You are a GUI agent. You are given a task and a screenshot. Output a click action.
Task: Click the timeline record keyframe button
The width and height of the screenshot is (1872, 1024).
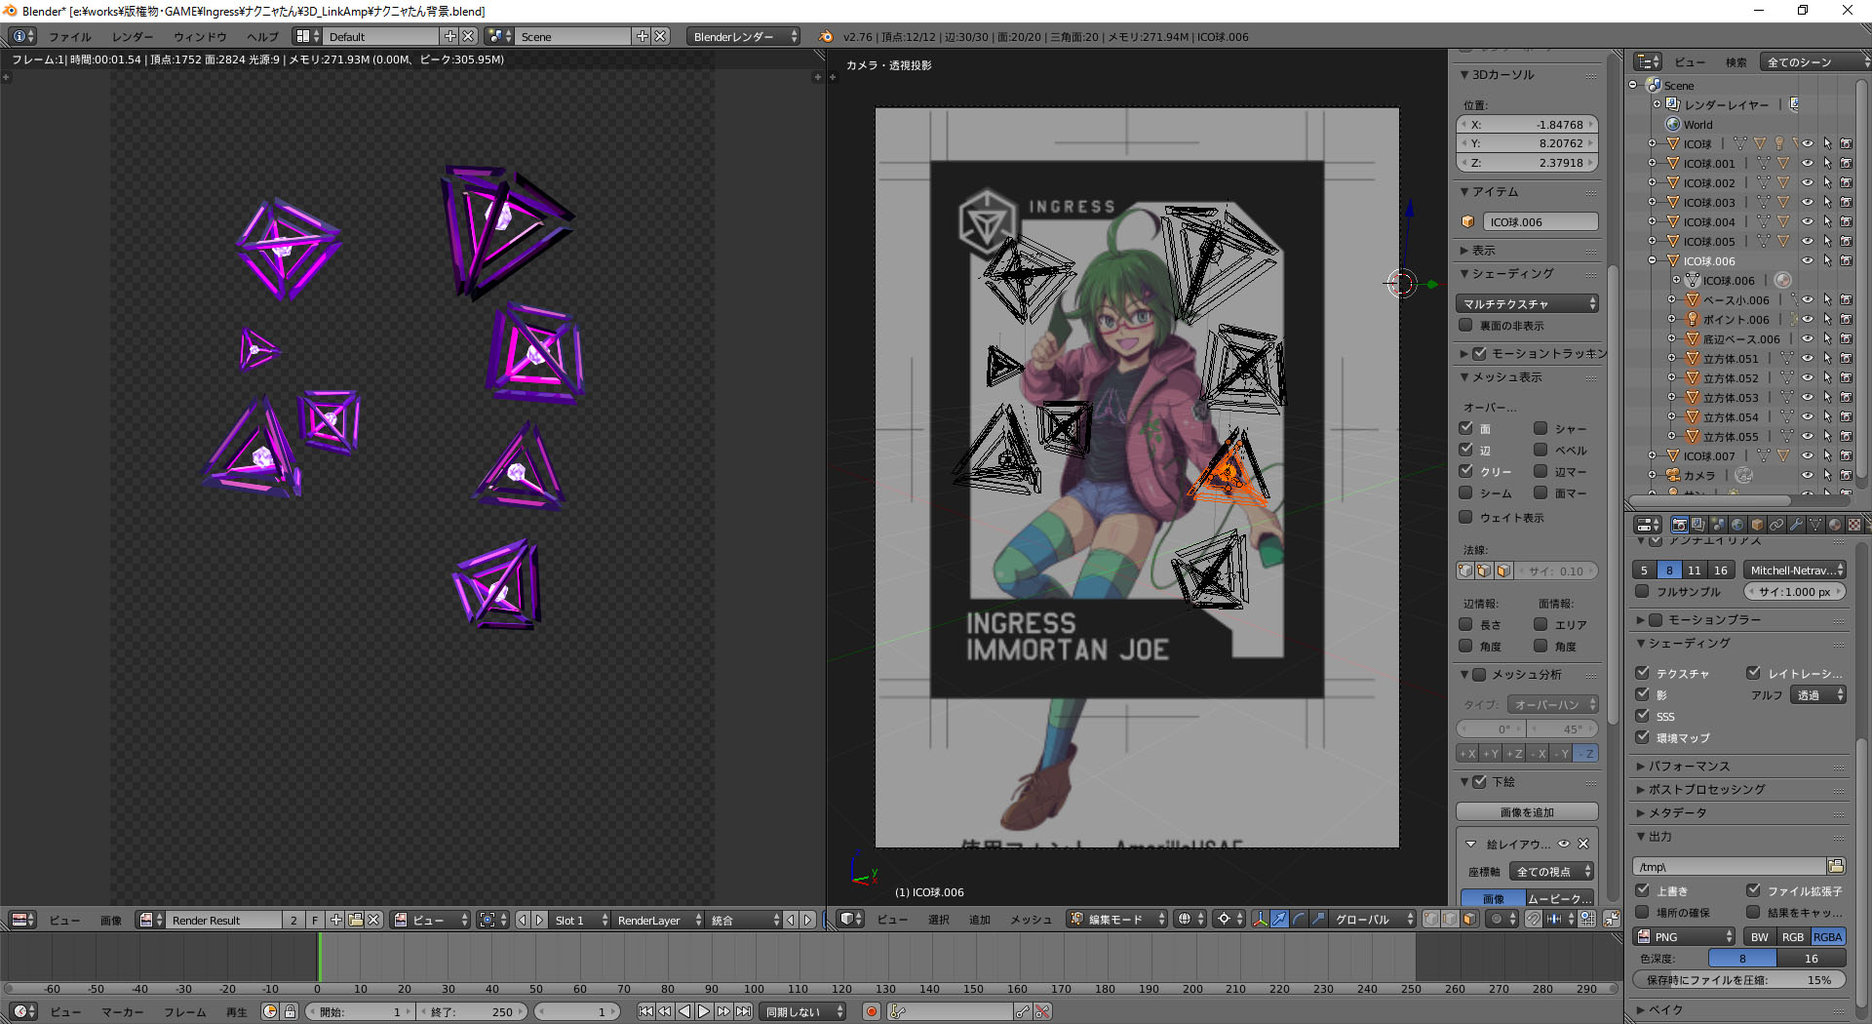pos(871,1011)
